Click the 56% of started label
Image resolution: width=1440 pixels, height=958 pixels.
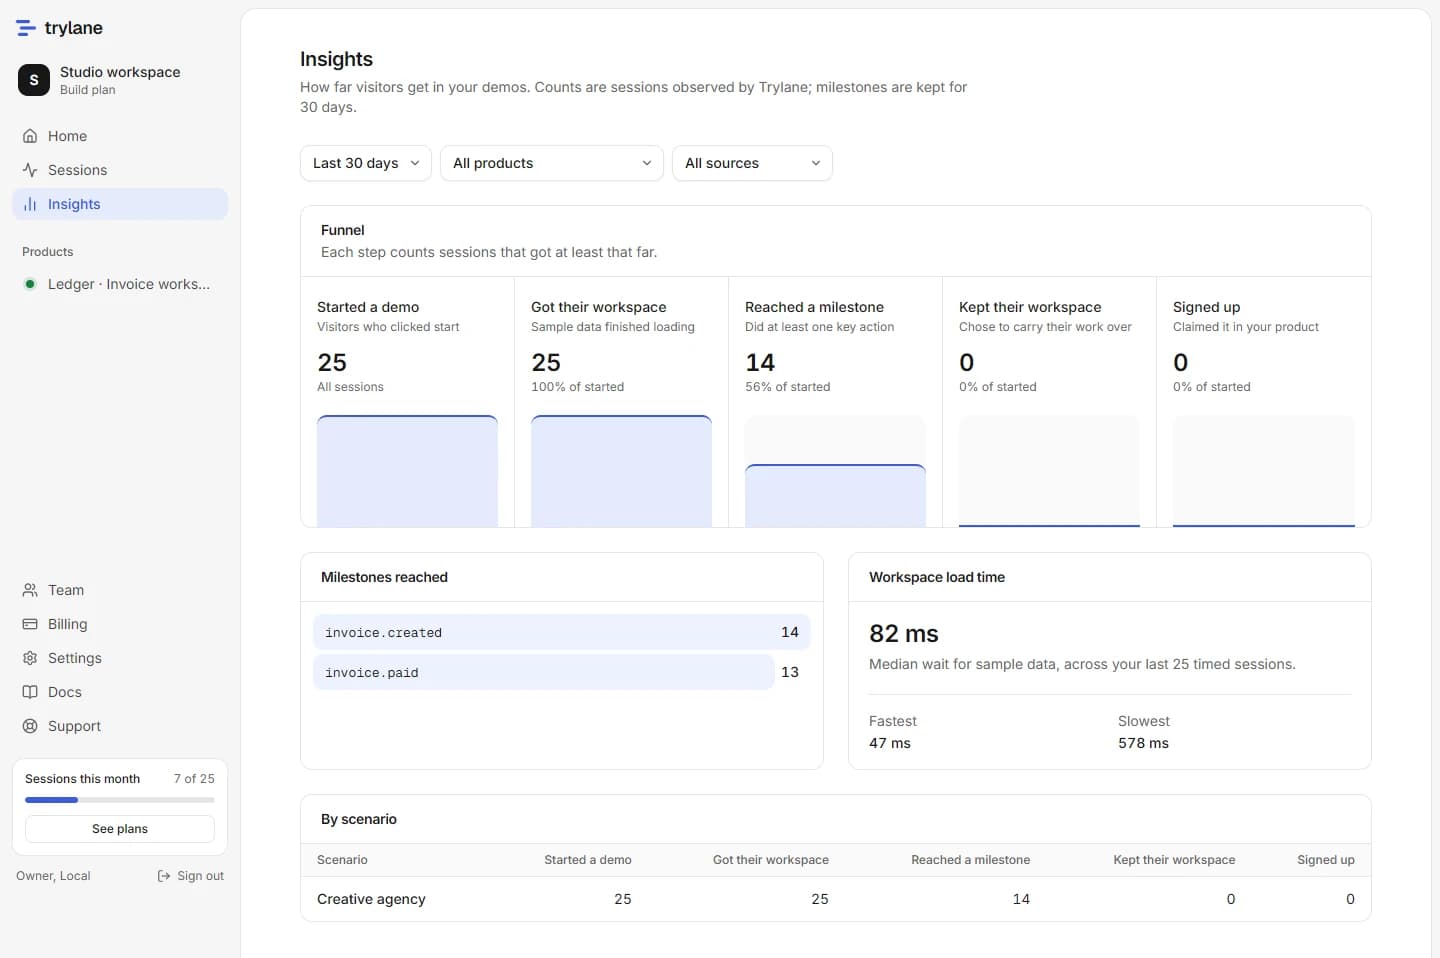(788, 387)
